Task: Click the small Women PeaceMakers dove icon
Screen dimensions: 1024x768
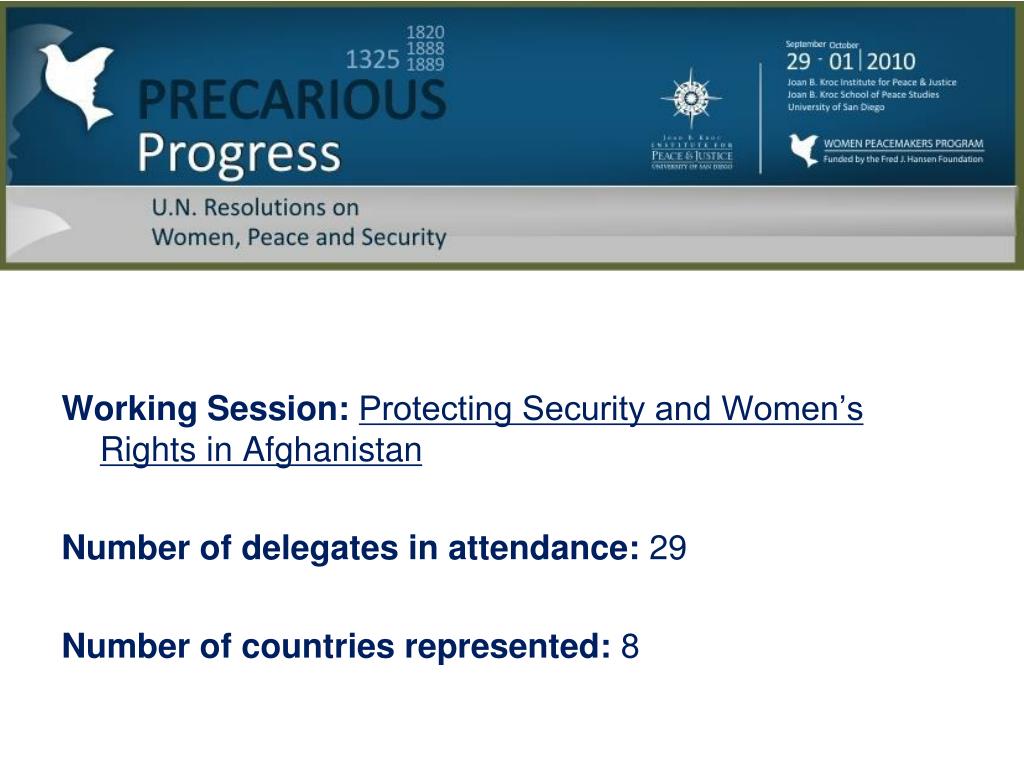Action: pos(803,150)
